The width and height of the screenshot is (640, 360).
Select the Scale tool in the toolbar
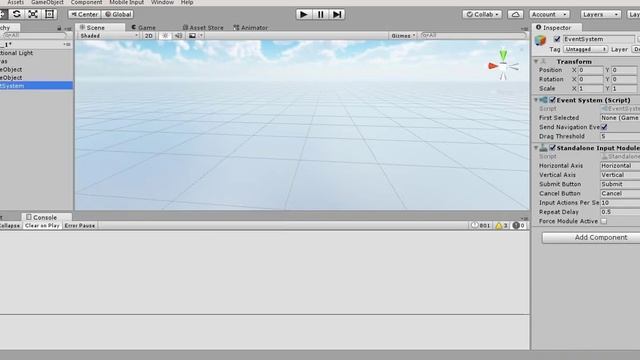pos(33,14)
